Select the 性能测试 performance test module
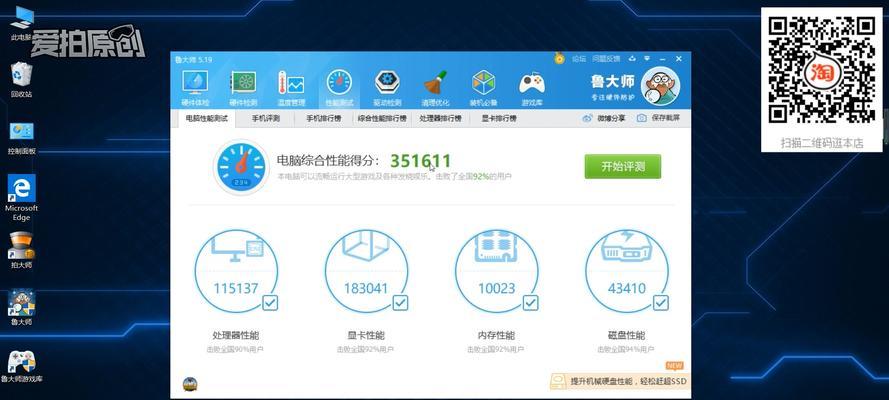The width and height of the screenshot is (889, 400). pyautogui.click(x=339, y=88)
